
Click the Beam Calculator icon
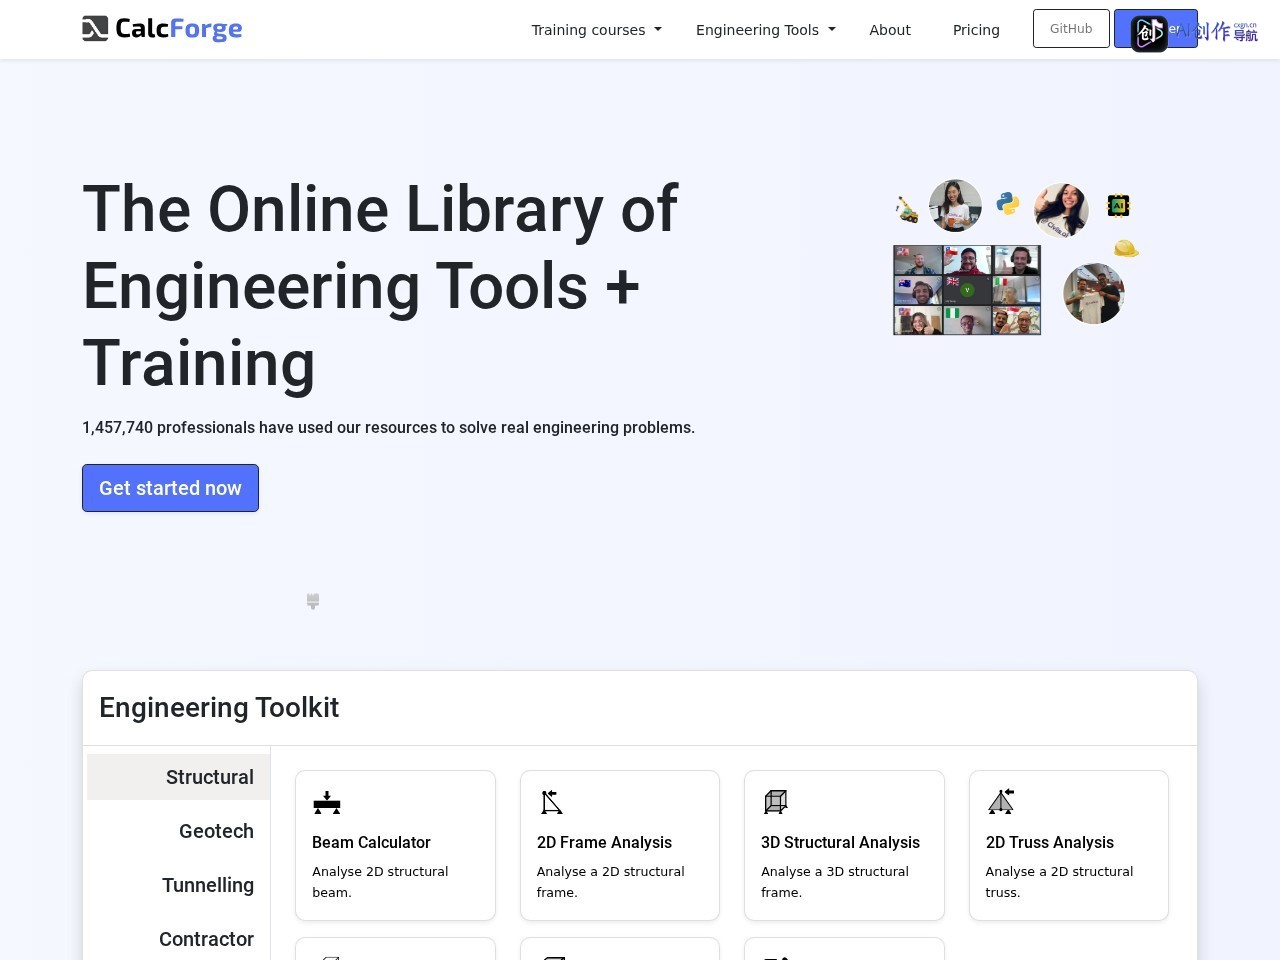click(x=327, y=802)
